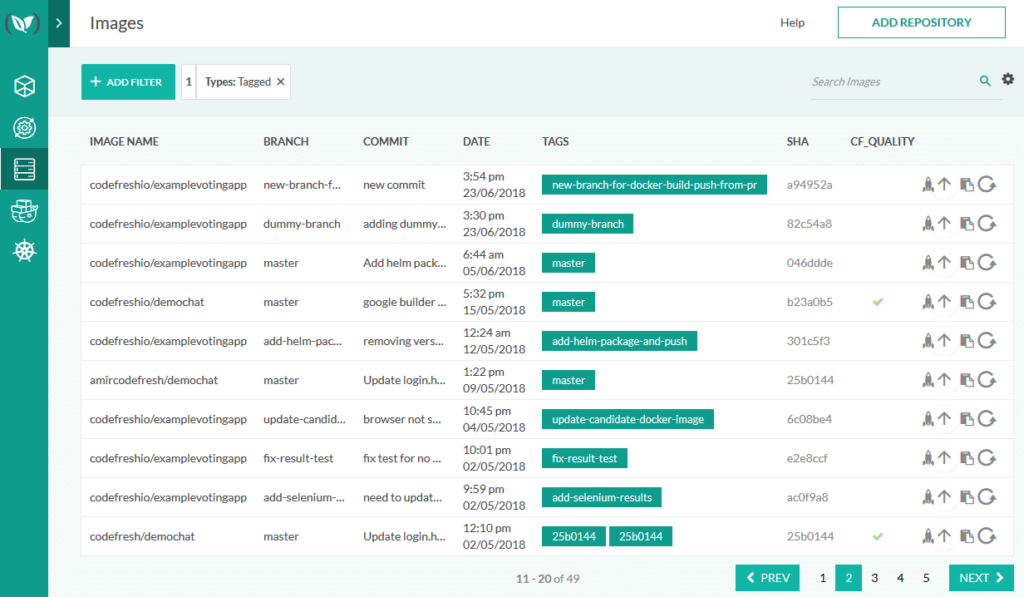This screenshot has height=597, width=1024.
Task: Click the green quality checkmark for codefreshio/demochat
Action: pyautogui.click(x=878, y=301)
